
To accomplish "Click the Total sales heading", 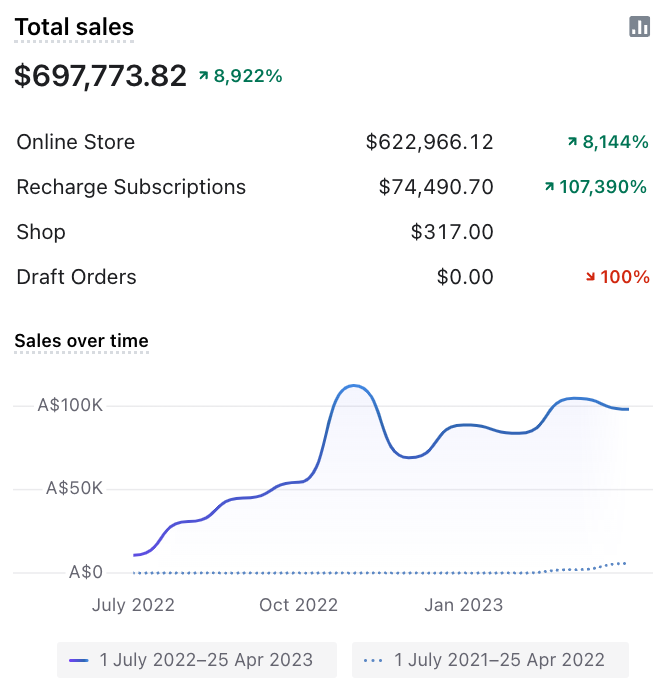I will click(x=74, y=28).
